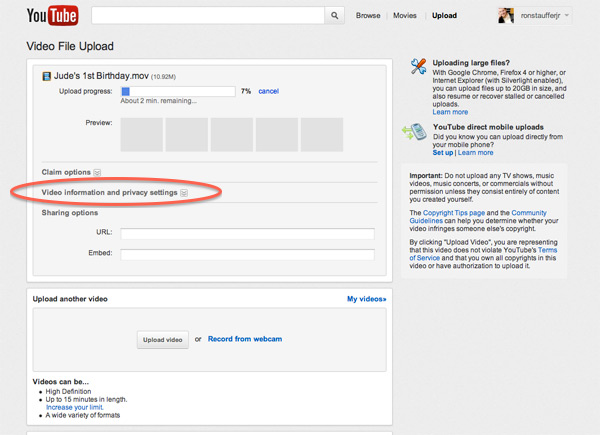
Task: Click Record from webcam link
Action: click(x=245, y=339)
